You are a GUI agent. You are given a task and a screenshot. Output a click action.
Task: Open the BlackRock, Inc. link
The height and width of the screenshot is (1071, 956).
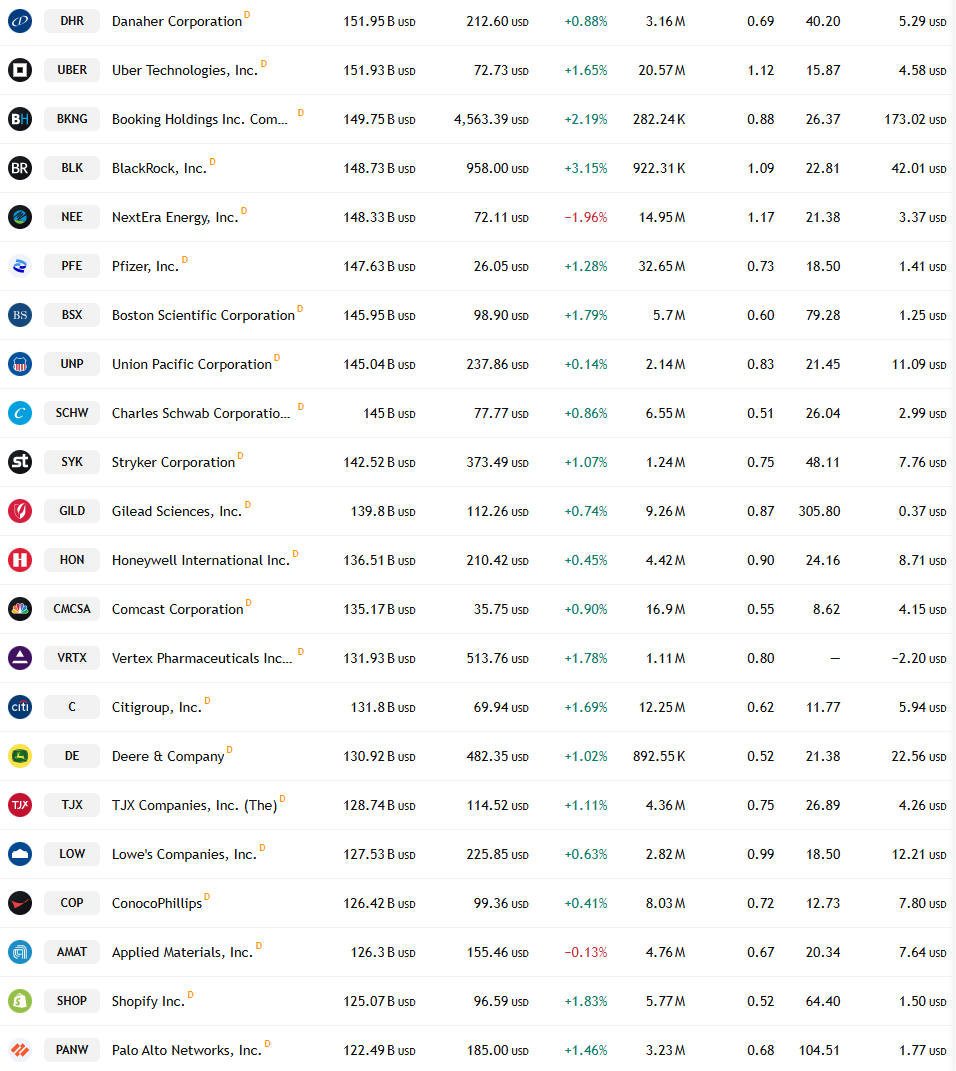(159, 169)
